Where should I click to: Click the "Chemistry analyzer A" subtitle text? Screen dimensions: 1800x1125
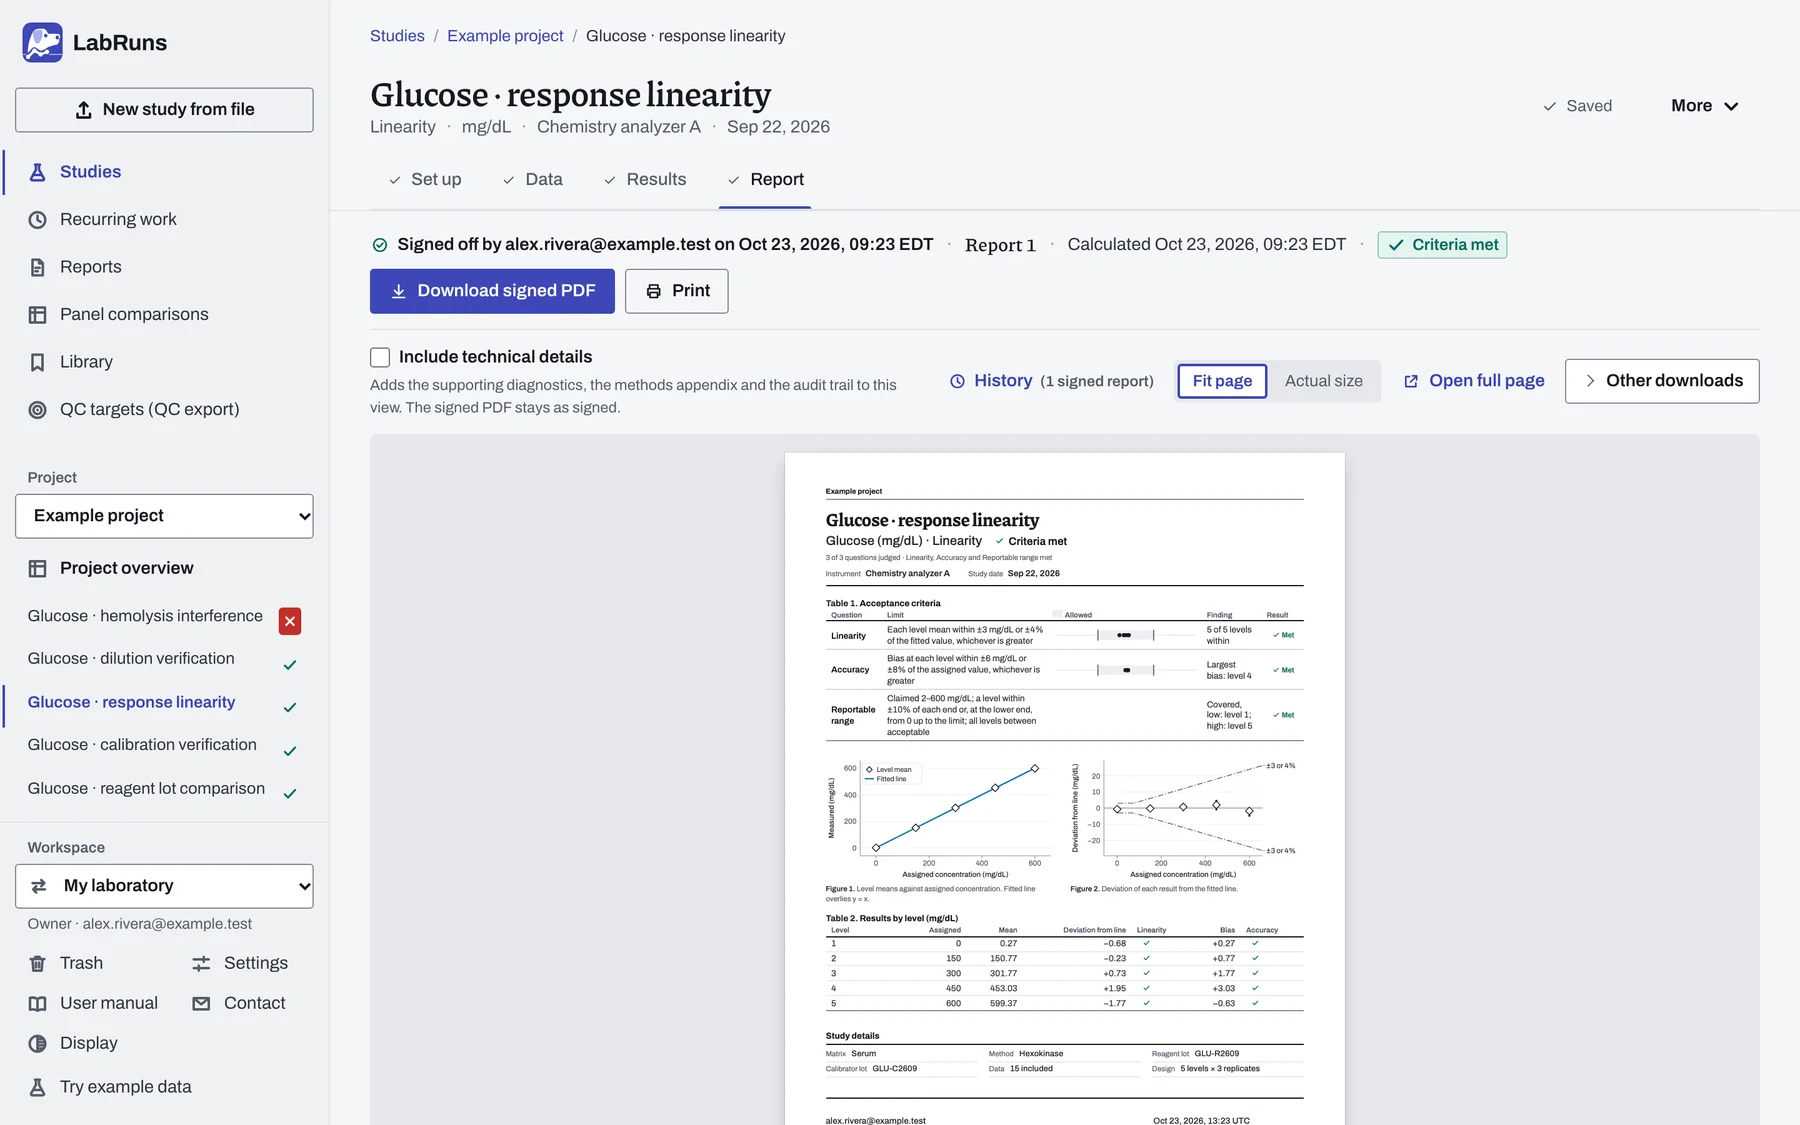[x=619, y=127]
